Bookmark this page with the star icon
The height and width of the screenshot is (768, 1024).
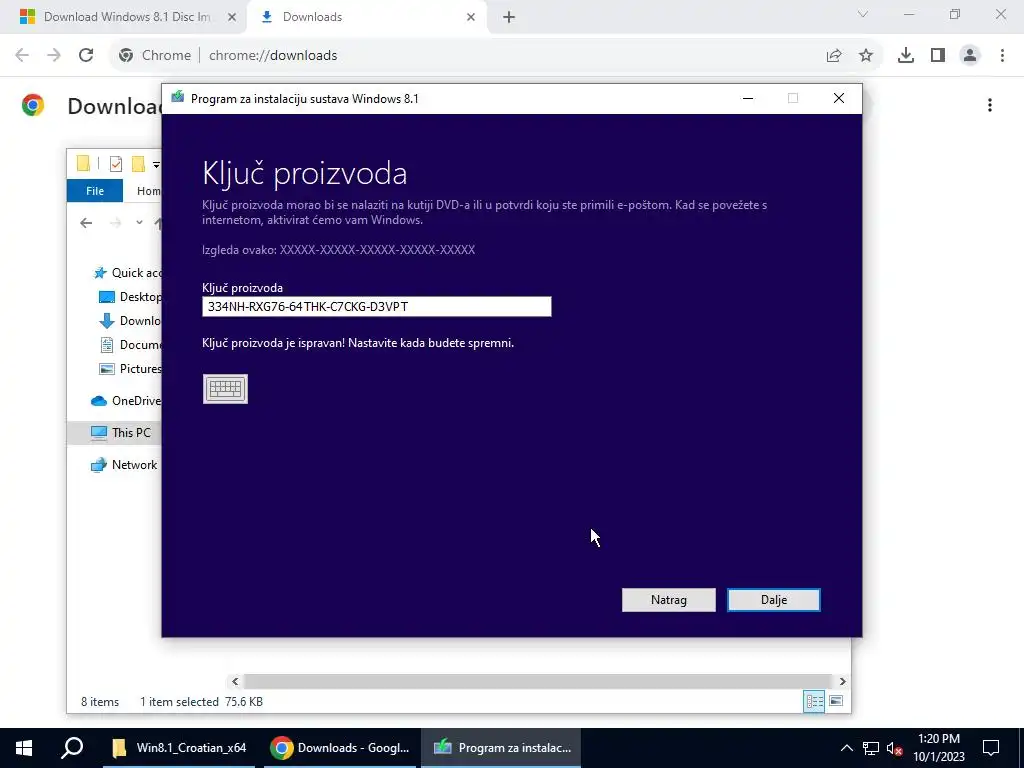[866, 56]
